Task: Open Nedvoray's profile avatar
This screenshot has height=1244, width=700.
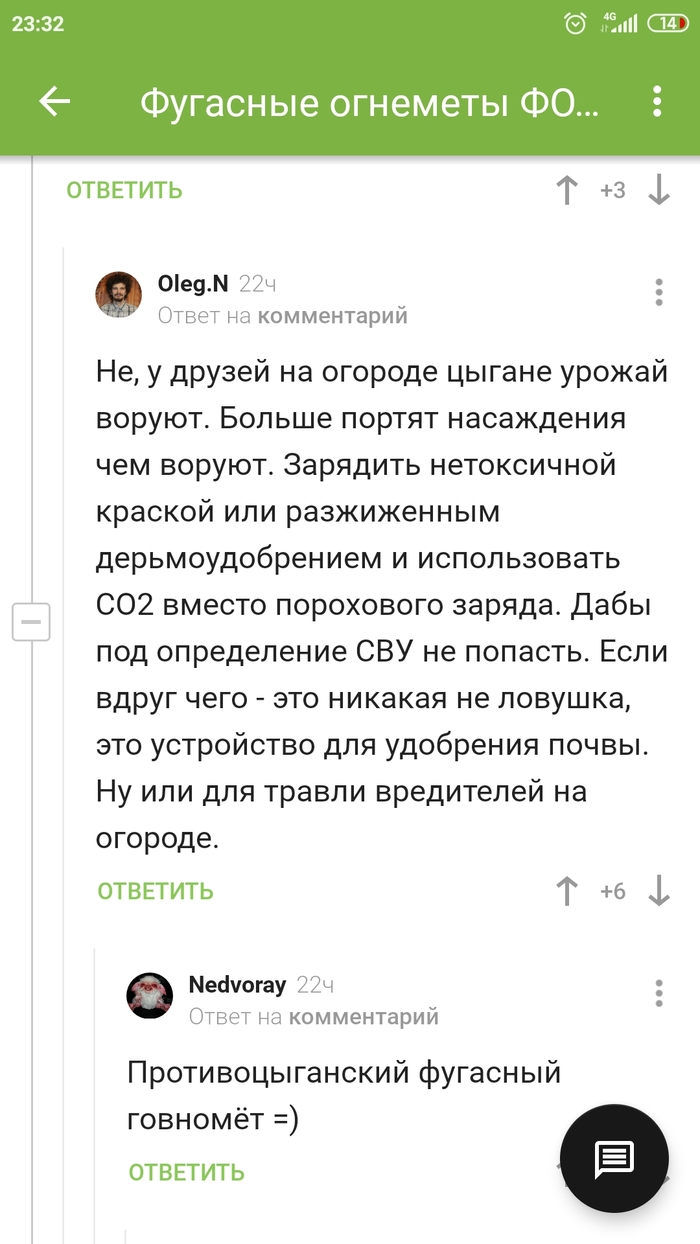Action: [150, 996]
